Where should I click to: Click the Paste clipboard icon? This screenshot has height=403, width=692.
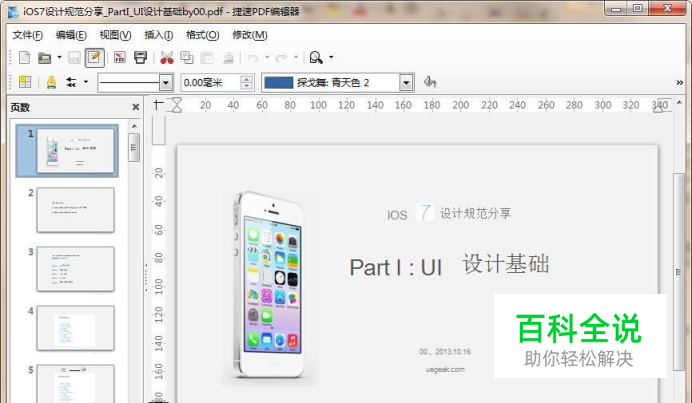pyautogui.click(x=207, y=57)
